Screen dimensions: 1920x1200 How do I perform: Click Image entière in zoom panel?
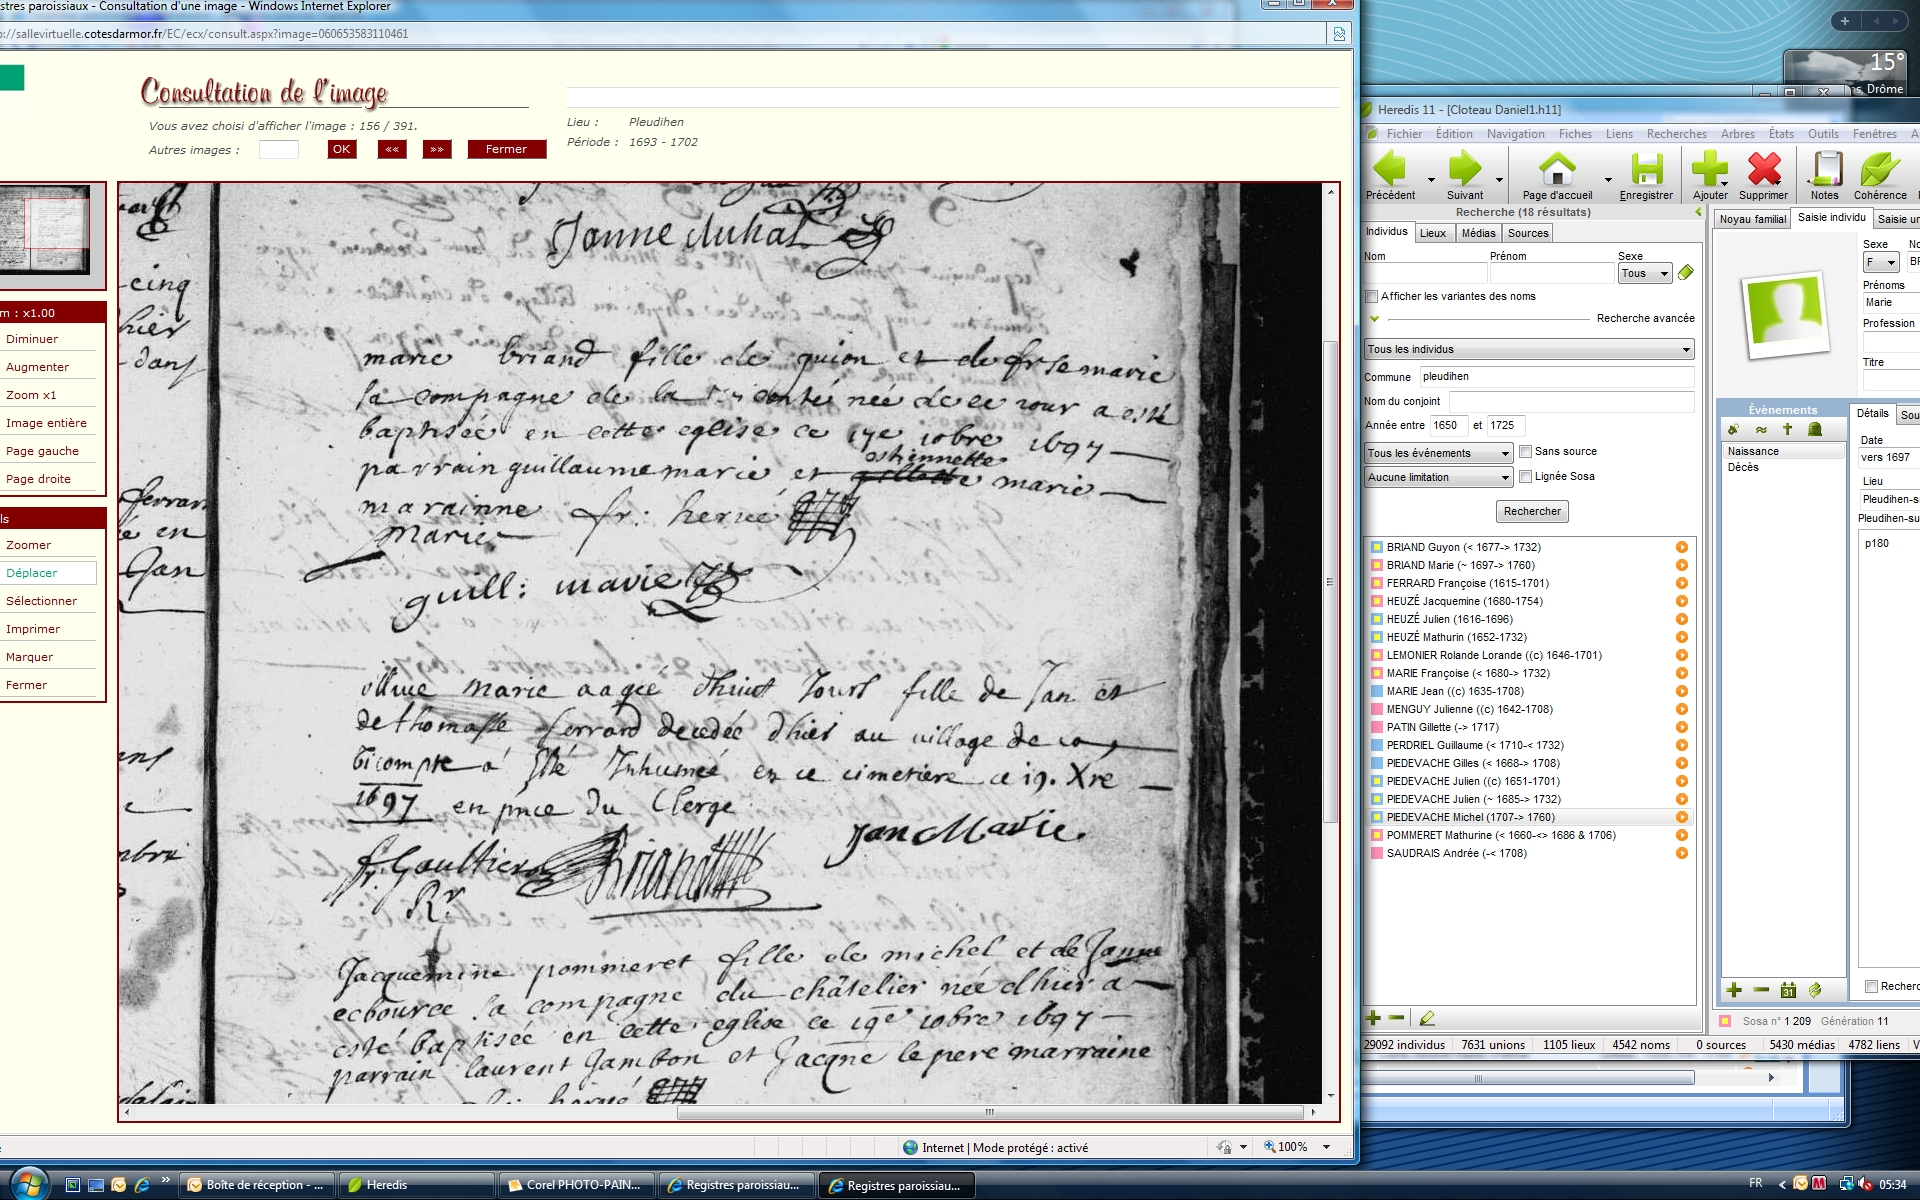click(x=46, y=423)
